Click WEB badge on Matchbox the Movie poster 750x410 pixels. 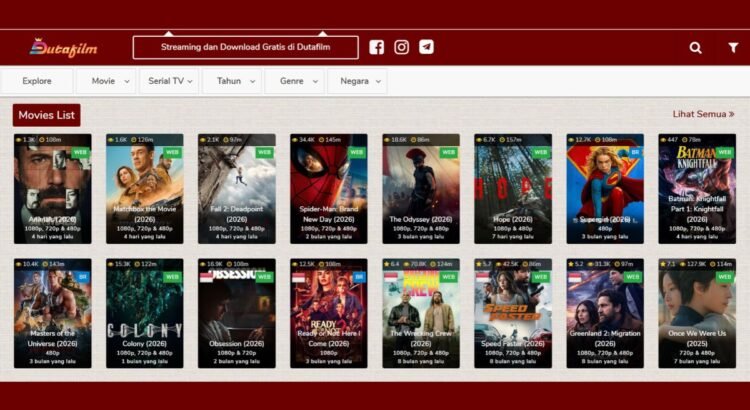point(172,153)
